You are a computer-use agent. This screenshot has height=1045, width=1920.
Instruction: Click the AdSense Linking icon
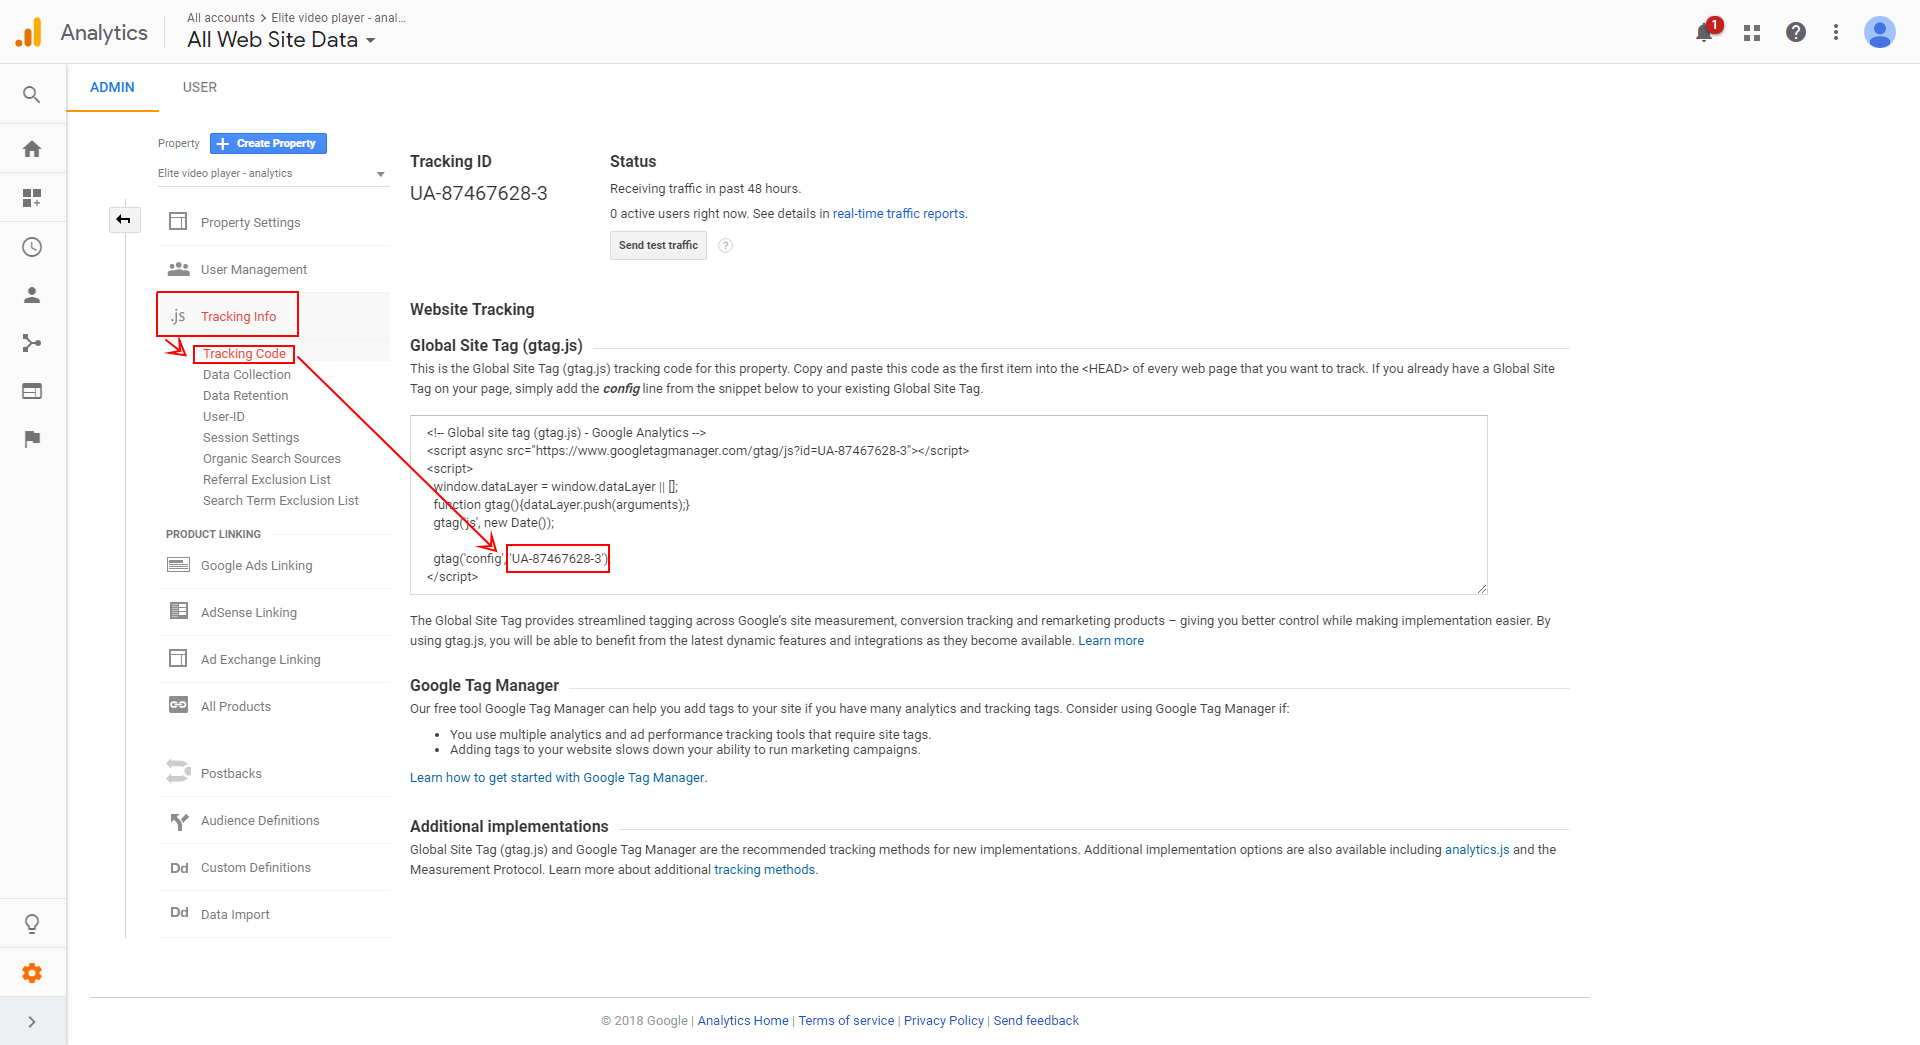[179, 611]
